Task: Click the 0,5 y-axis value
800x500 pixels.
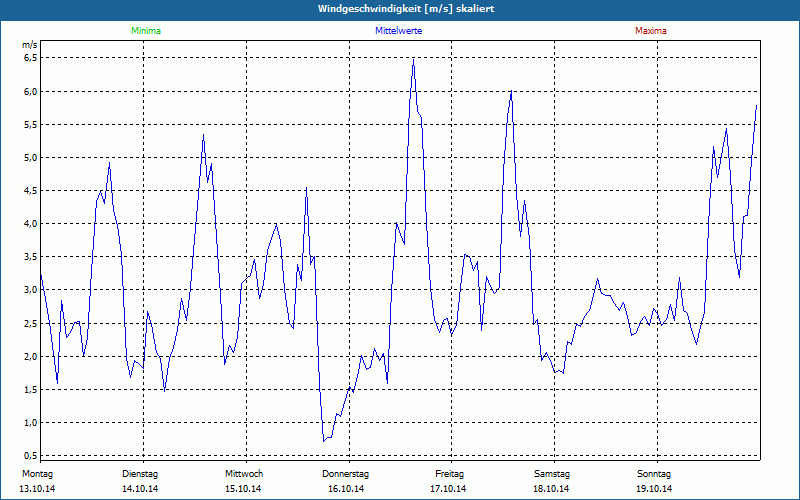Action: pyautogui.click(x=31, y=455)
